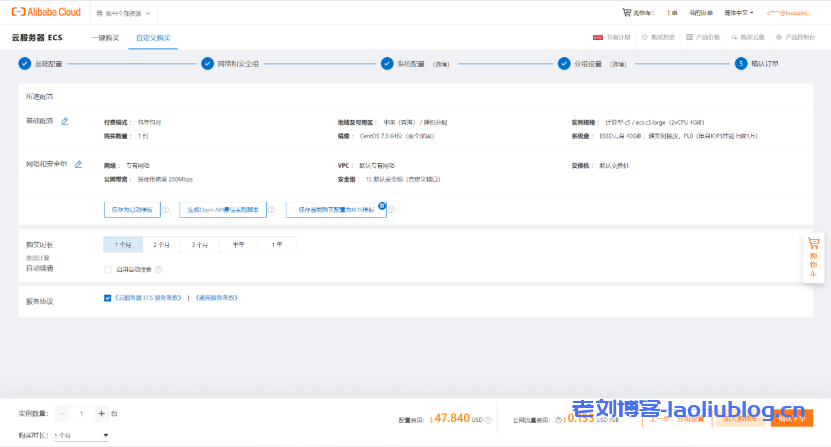This screenshot has height=447, width=831.
Task: Open the language dropdown in top bar
Action: pos(738,13)
